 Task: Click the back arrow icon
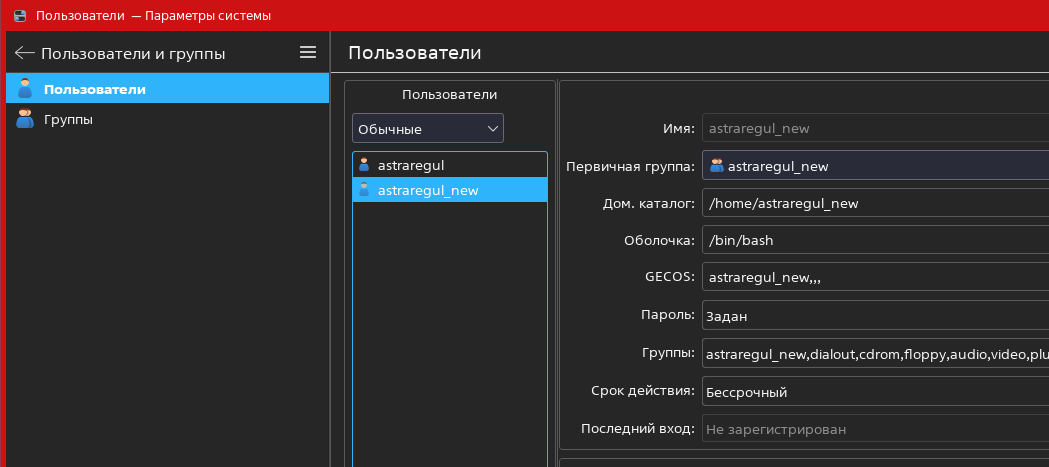(25, 53)
